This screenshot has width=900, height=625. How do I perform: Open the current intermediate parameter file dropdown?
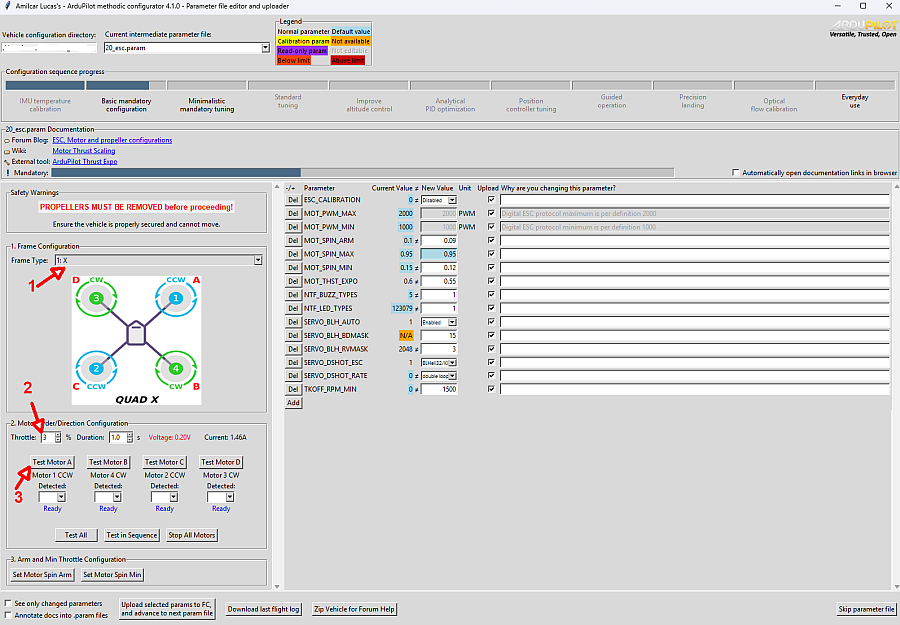265,48
